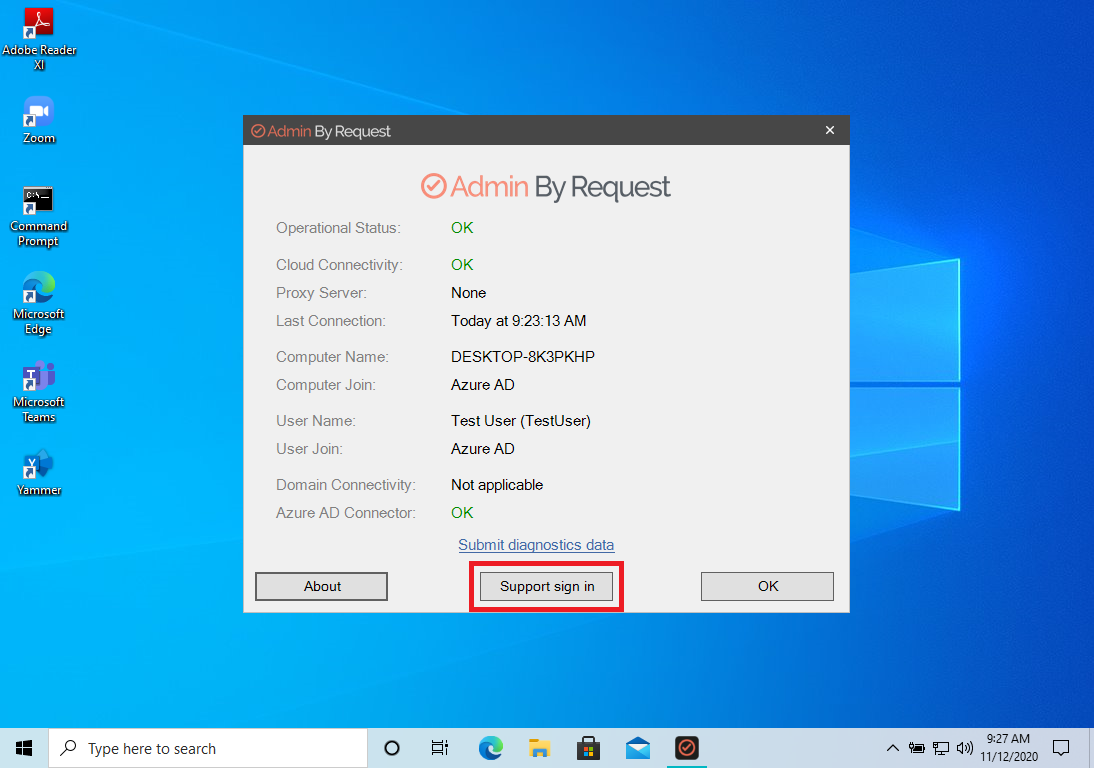Open the Adobe Reader XI desktop shortcut

39,38
